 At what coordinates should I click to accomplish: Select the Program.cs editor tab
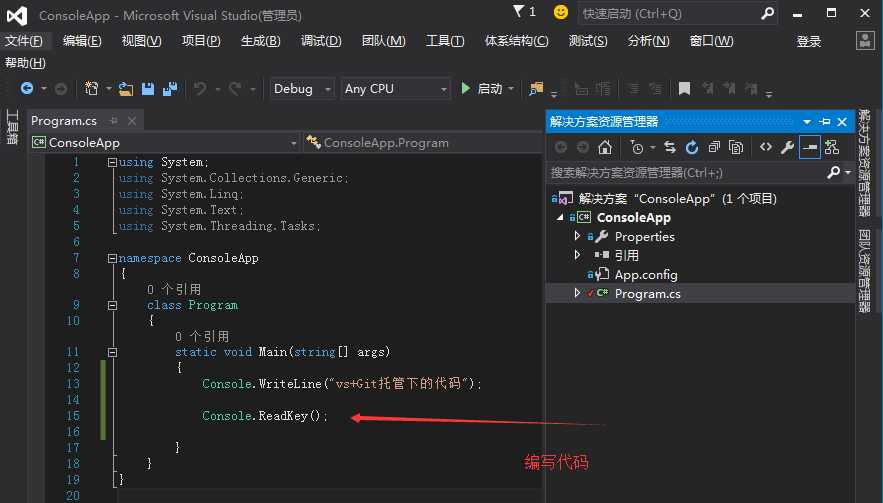[64, 121]
